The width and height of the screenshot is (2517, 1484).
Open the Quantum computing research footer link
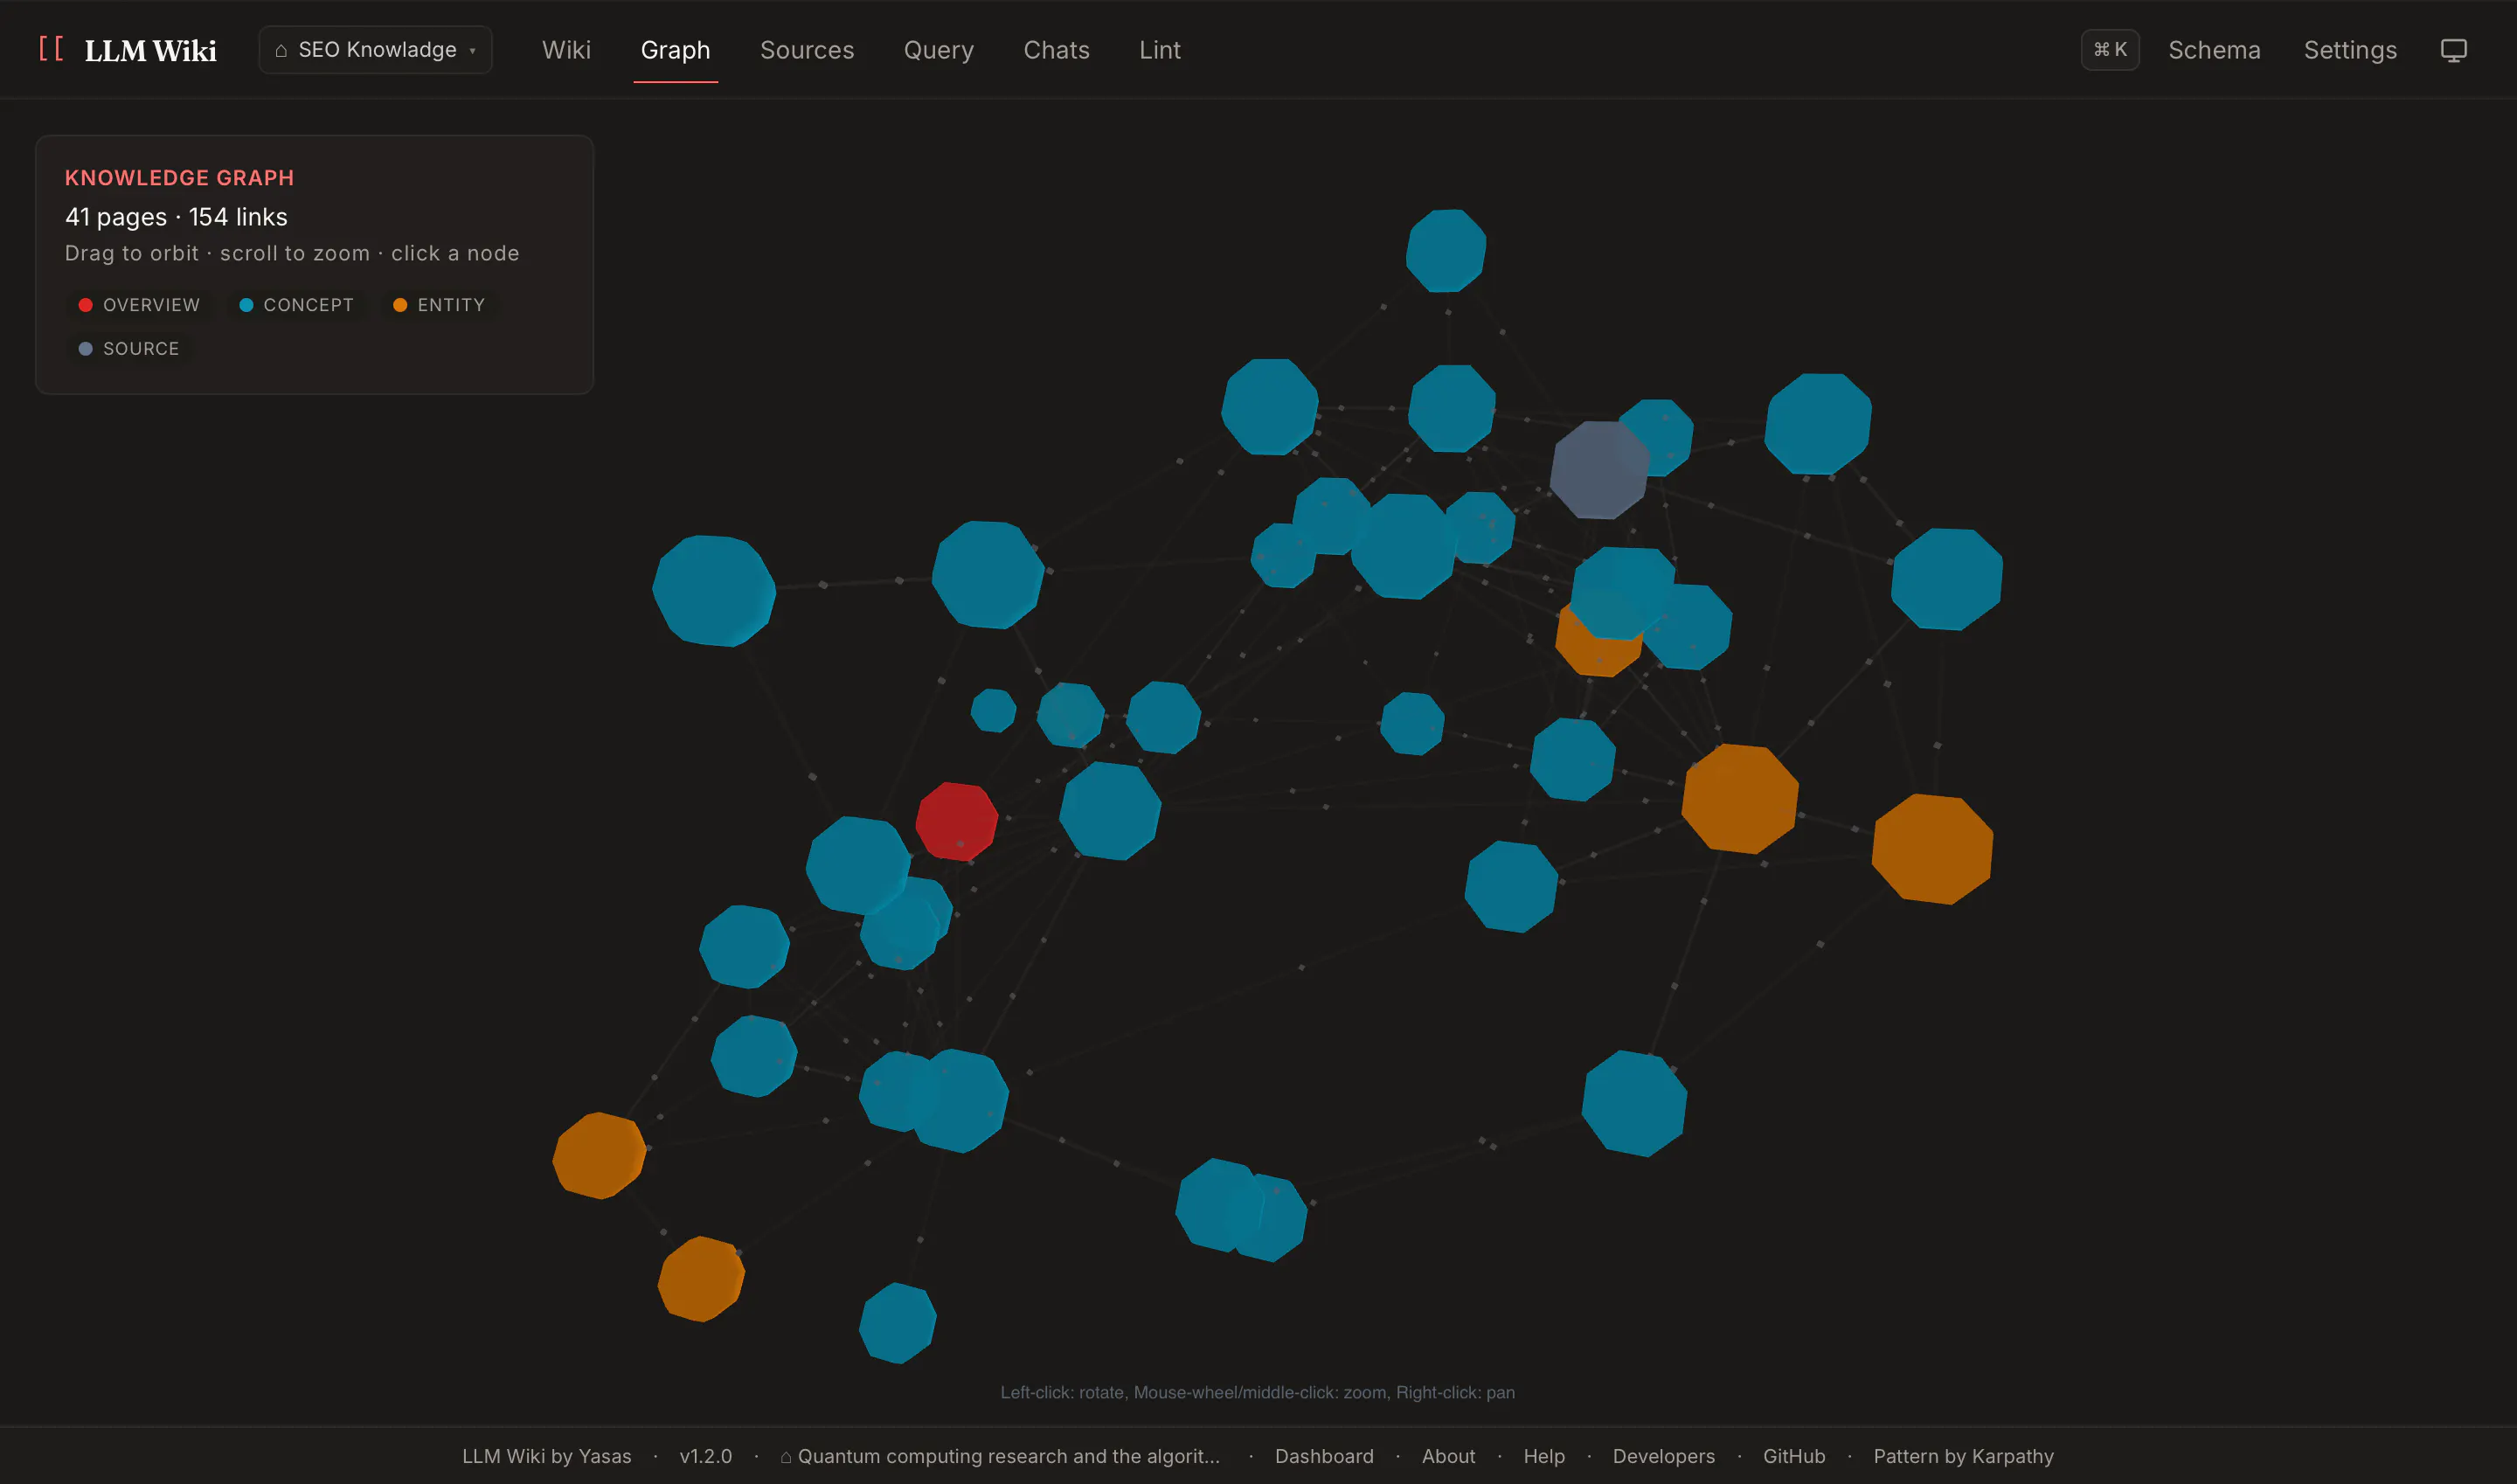(x=1008, y=1456)
